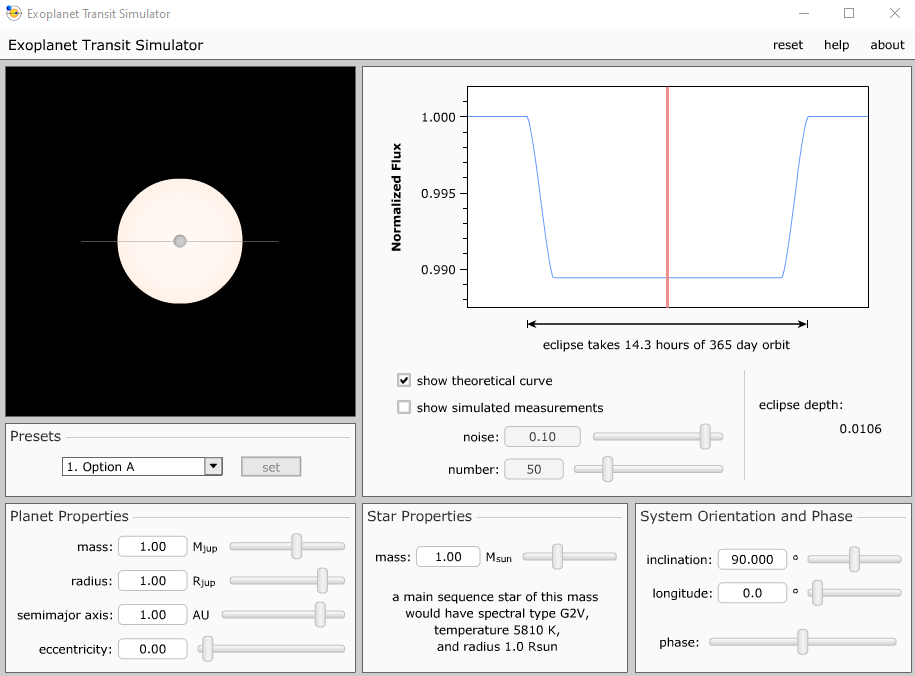Open the help menu

(x=836, y=45)
